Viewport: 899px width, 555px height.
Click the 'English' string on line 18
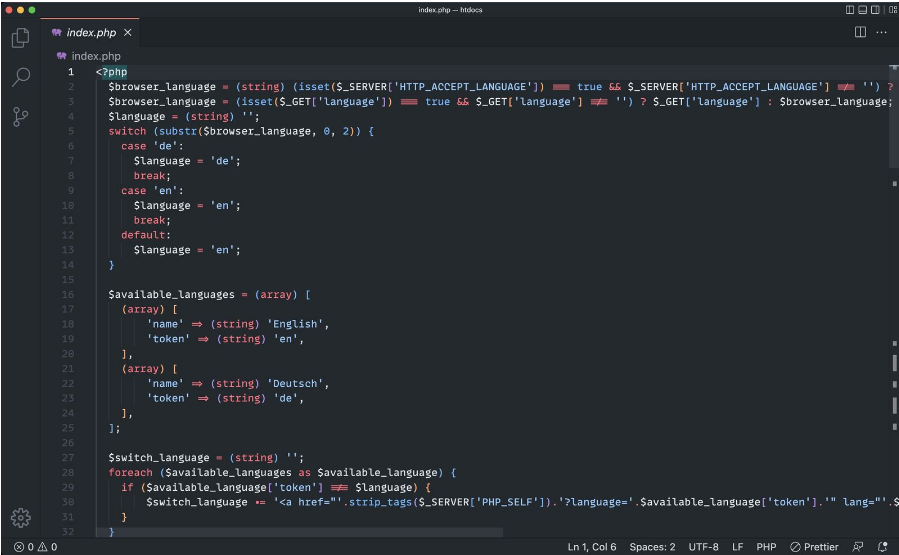295,324
